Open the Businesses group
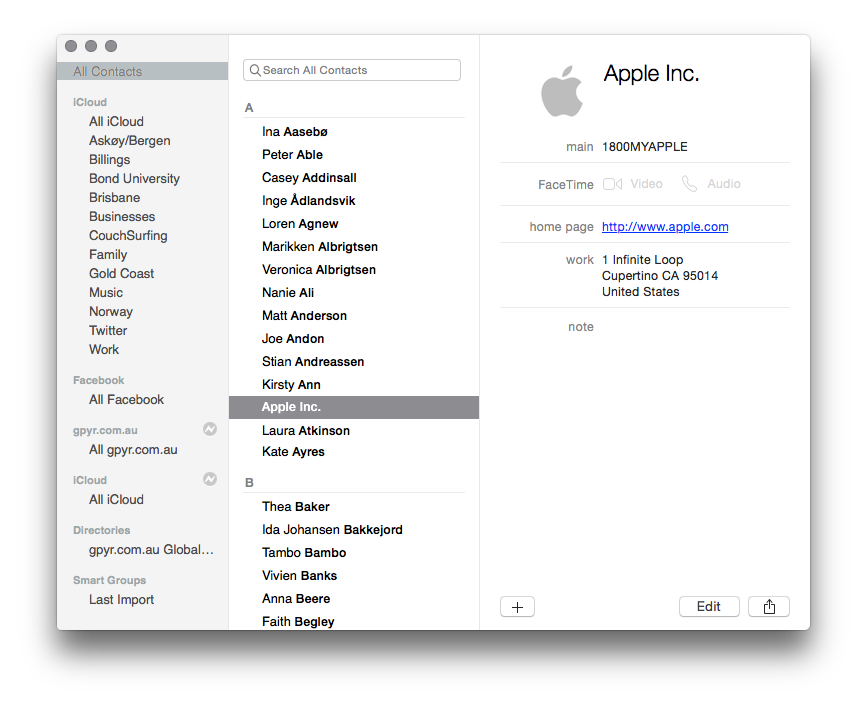The height and width of the screenshot is (709, 867). pyautogui.click(x=122, y=217)
